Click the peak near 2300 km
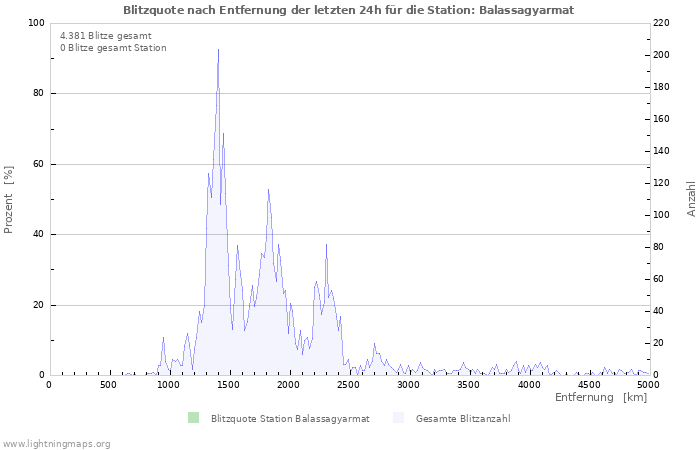 [326, 245]
